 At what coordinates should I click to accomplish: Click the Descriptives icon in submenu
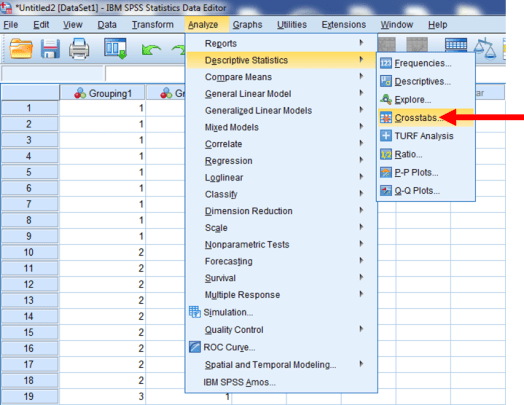click(386, 81)
